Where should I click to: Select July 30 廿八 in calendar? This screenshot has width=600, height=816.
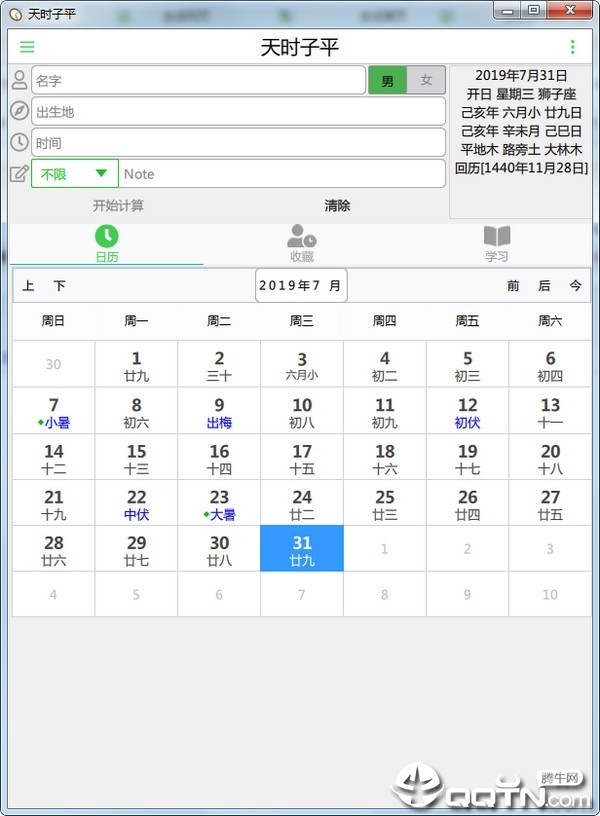219,549
